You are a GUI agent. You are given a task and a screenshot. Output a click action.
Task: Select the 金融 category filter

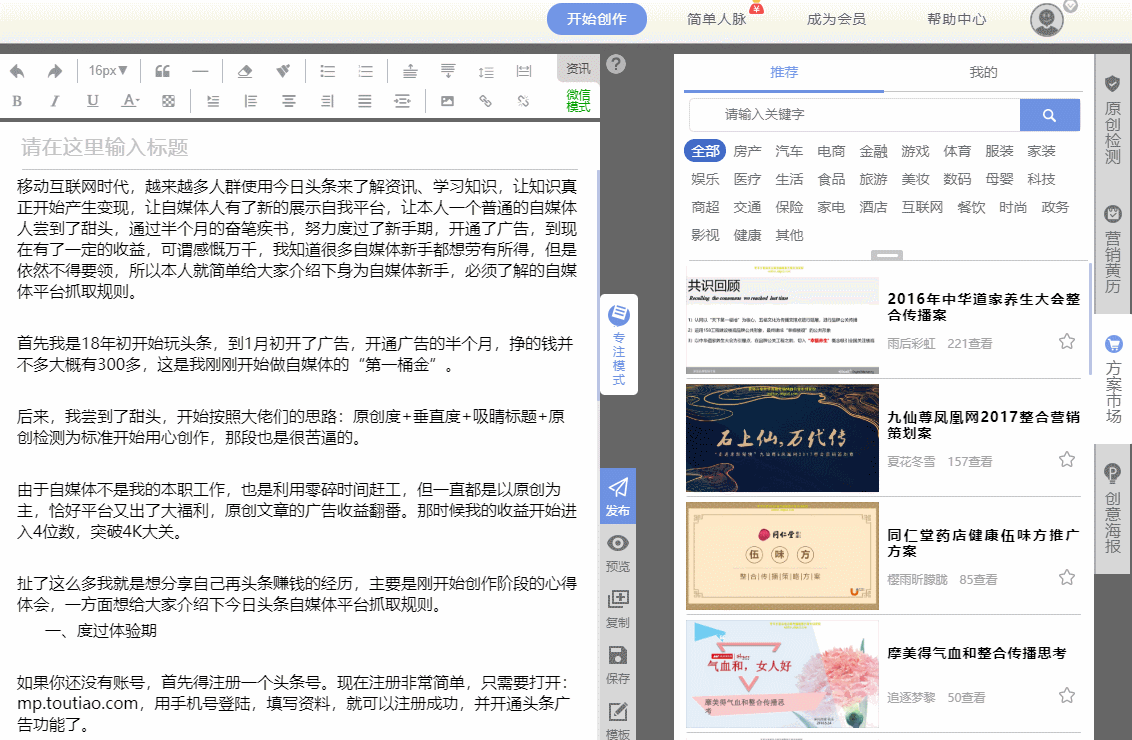point(873,151)
